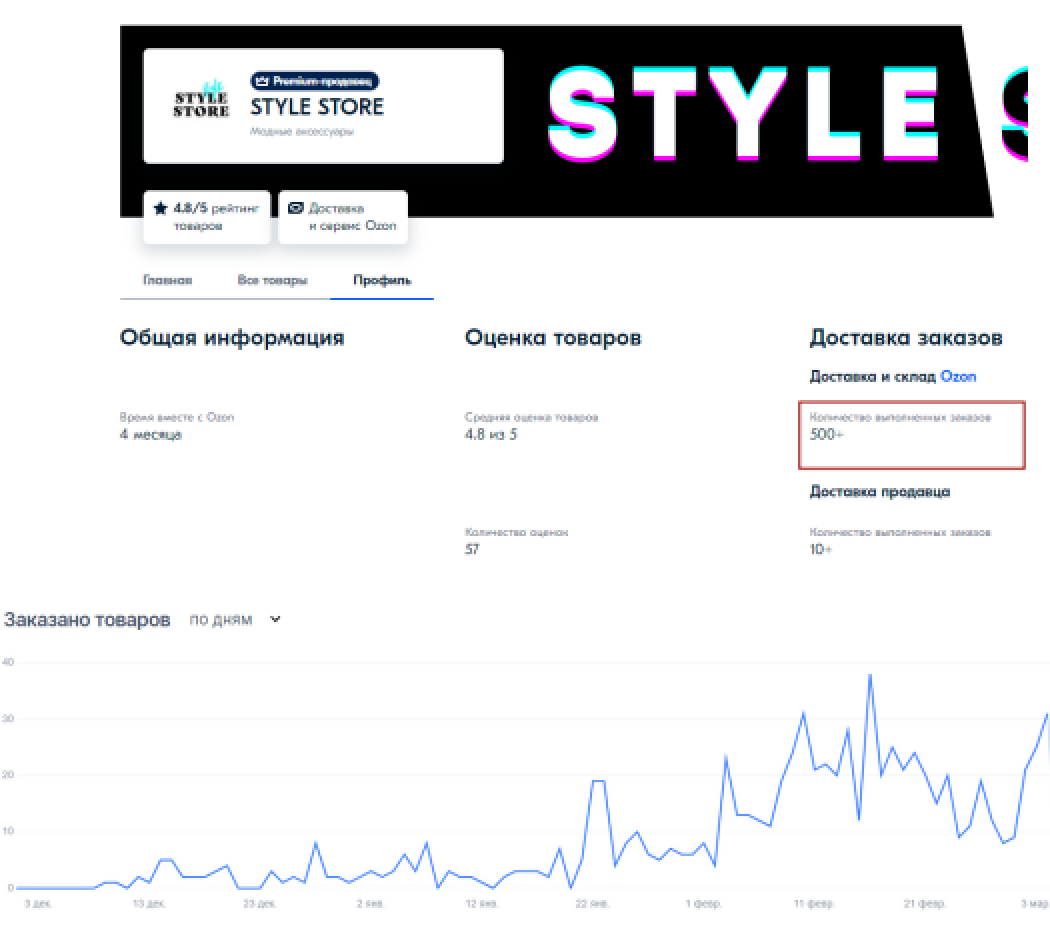Click the large STYLE banner text

[743, 114]
